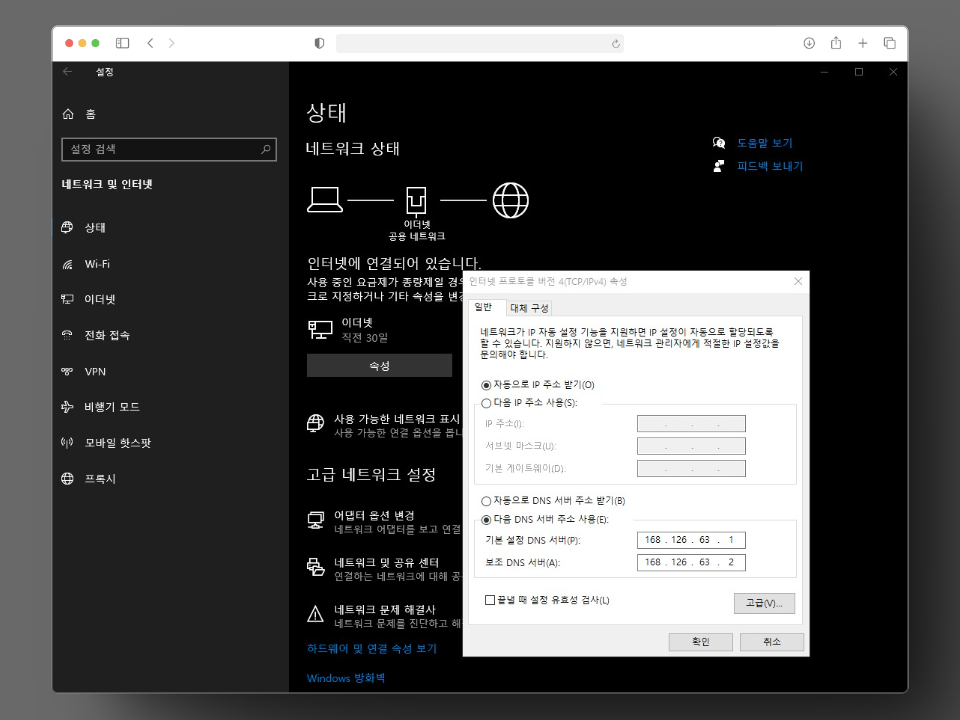The image size is (960, 720).
Task: Enable 끝낼 때 설정 유효성 검사 checkbox
Action: tap(490, 600)
